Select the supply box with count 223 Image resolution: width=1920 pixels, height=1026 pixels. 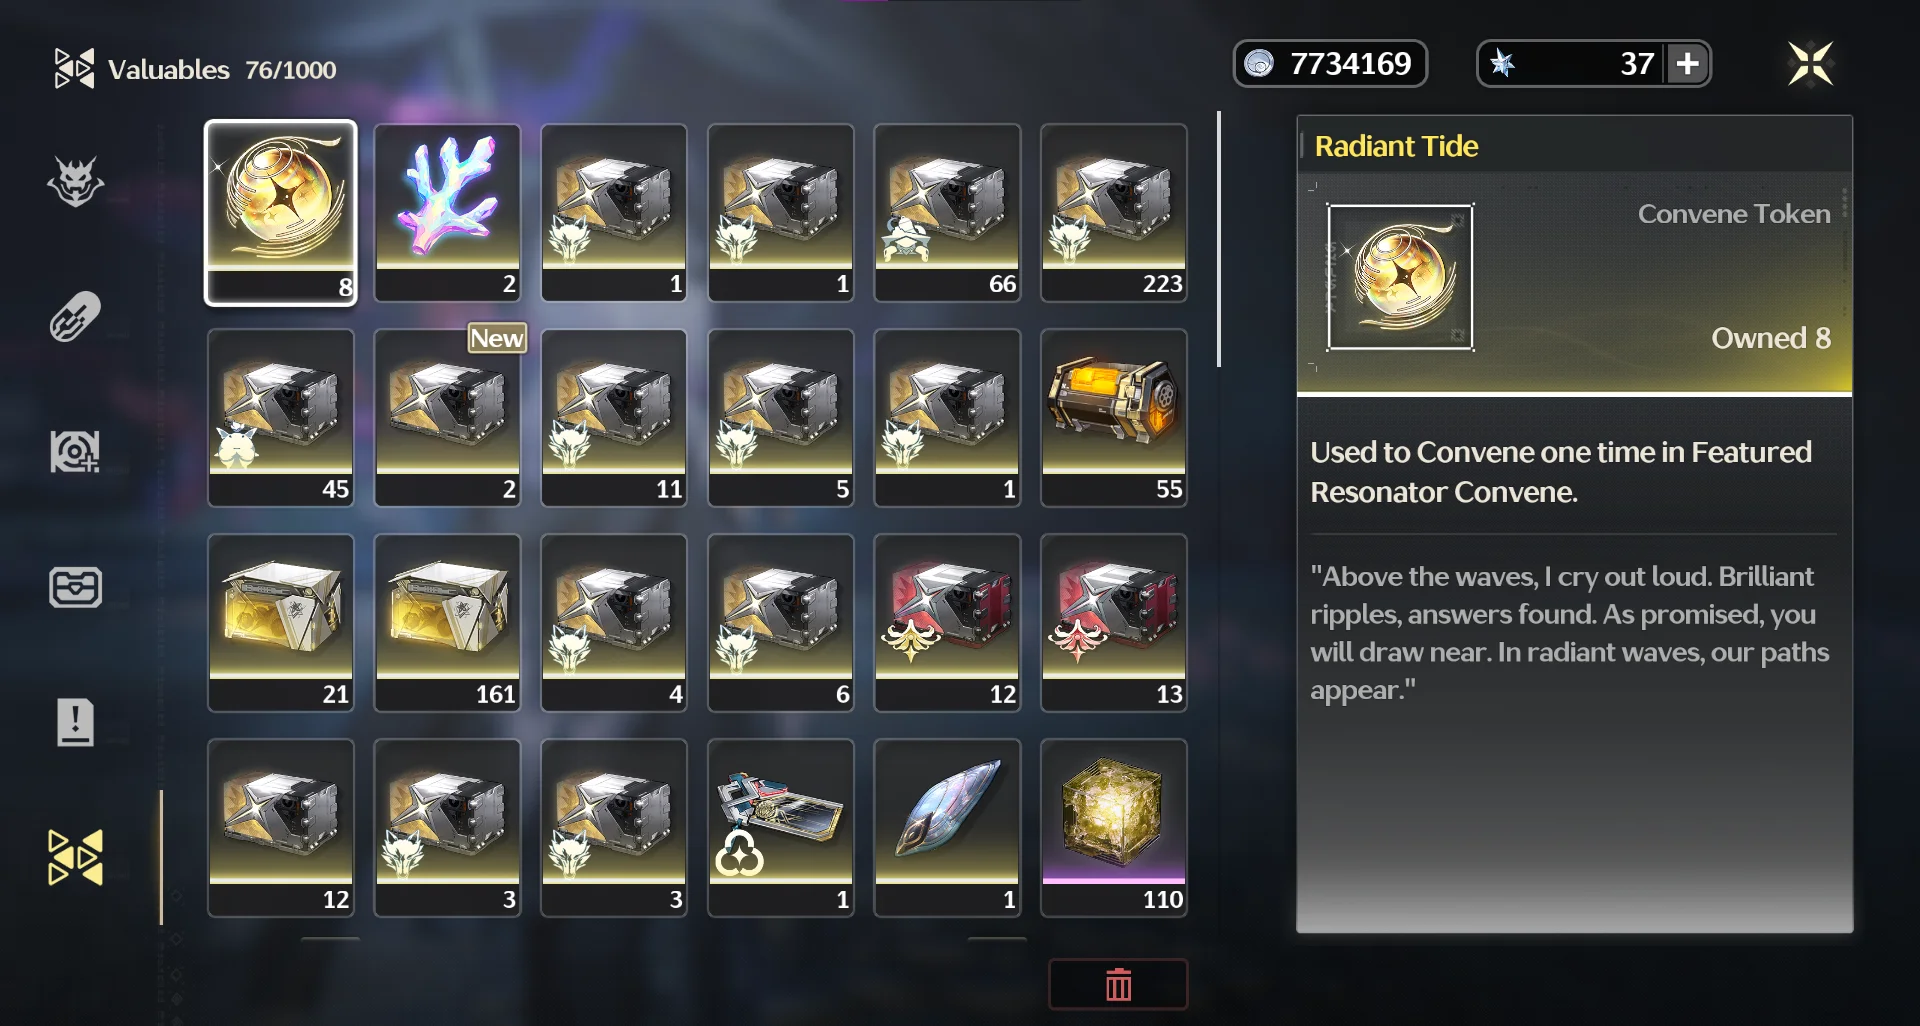(1114, 213)
